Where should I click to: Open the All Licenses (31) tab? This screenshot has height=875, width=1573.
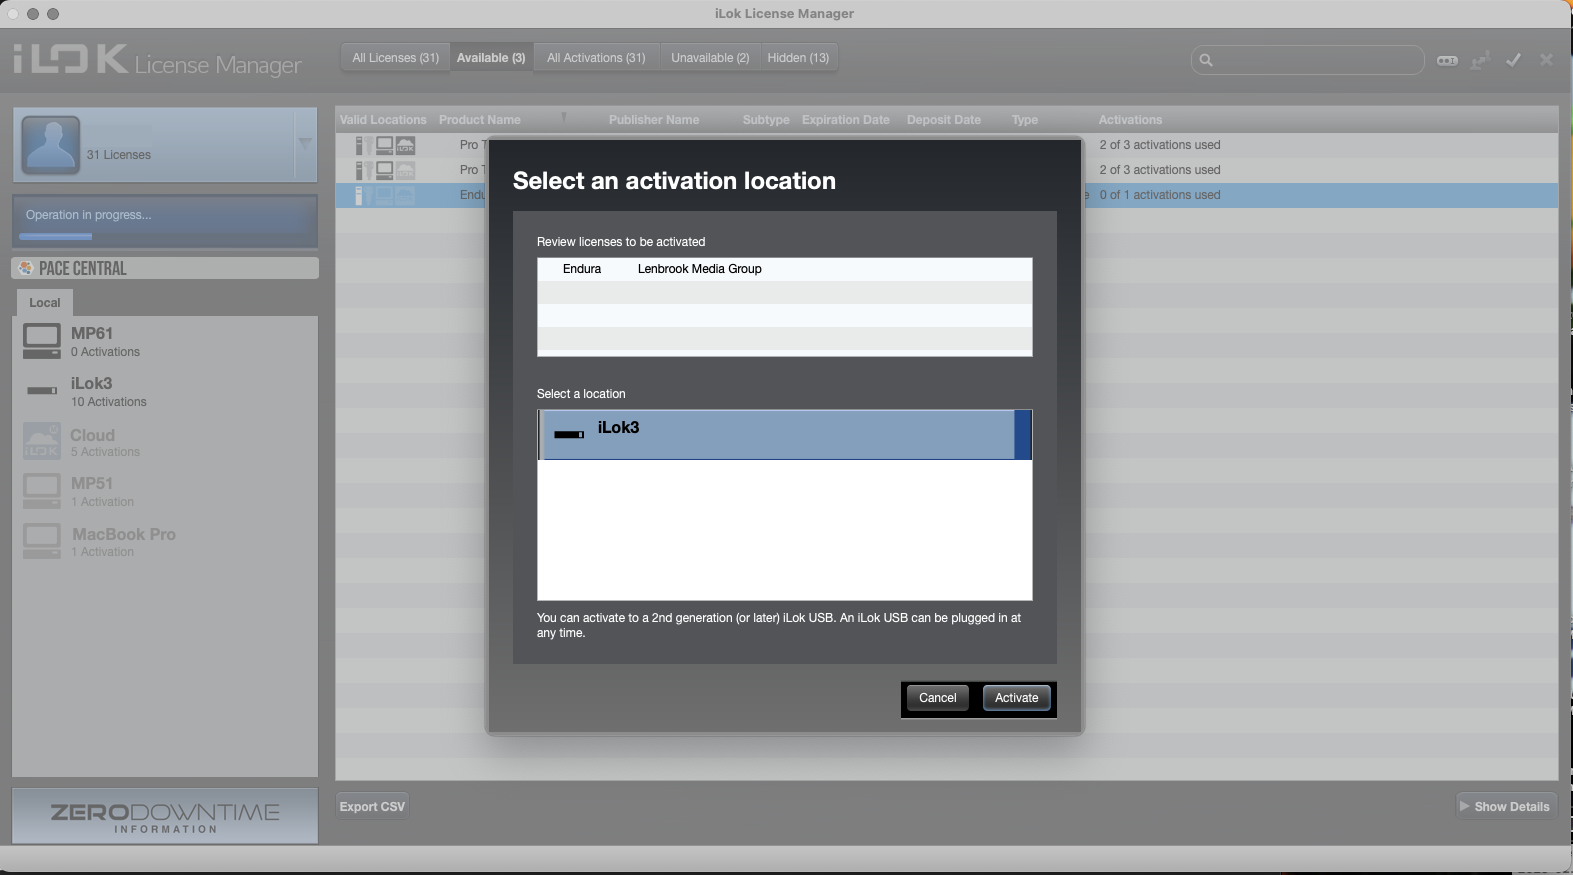coord(395,58)
